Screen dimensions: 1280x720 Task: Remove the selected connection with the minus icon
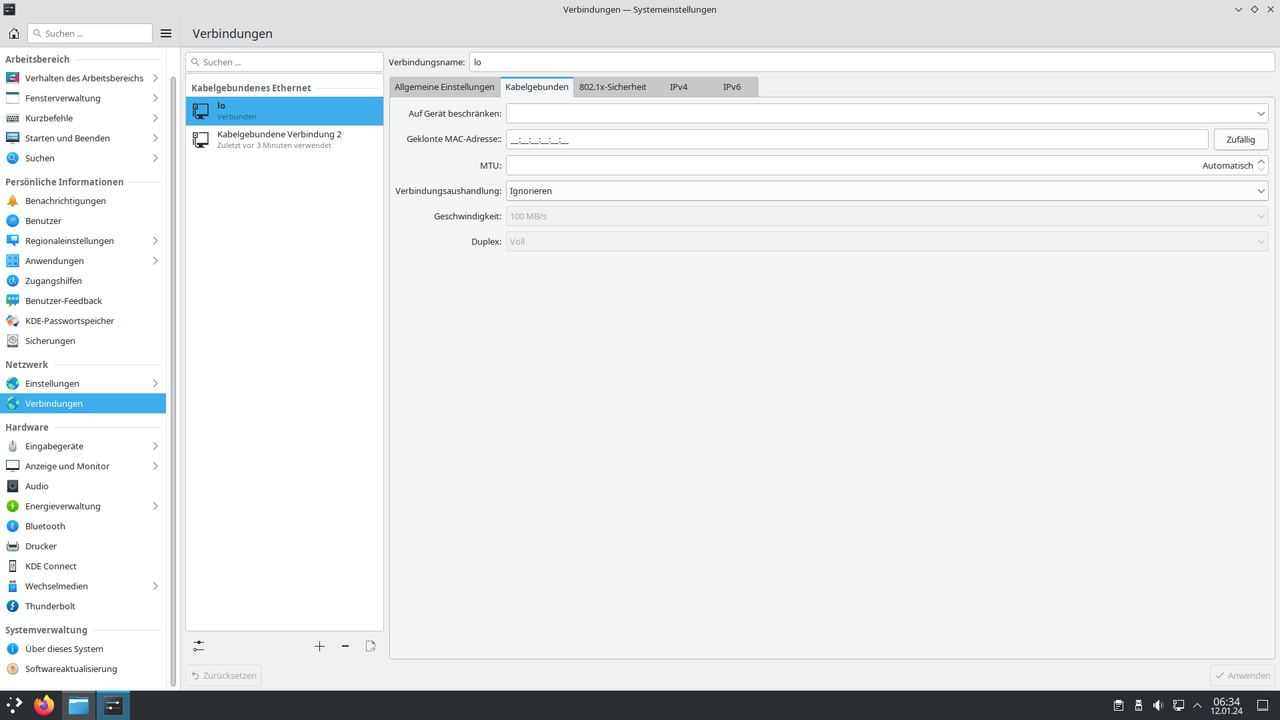345,646
